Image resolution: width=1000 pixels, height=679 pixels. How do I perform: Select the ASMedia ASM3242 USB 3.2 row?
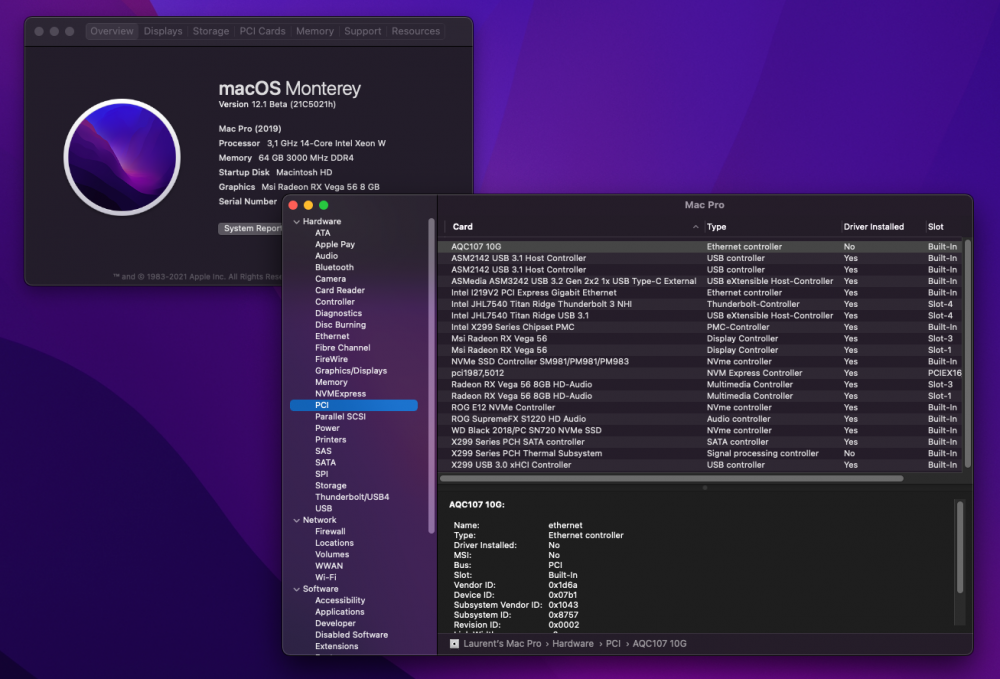click(x=702, y=281)
